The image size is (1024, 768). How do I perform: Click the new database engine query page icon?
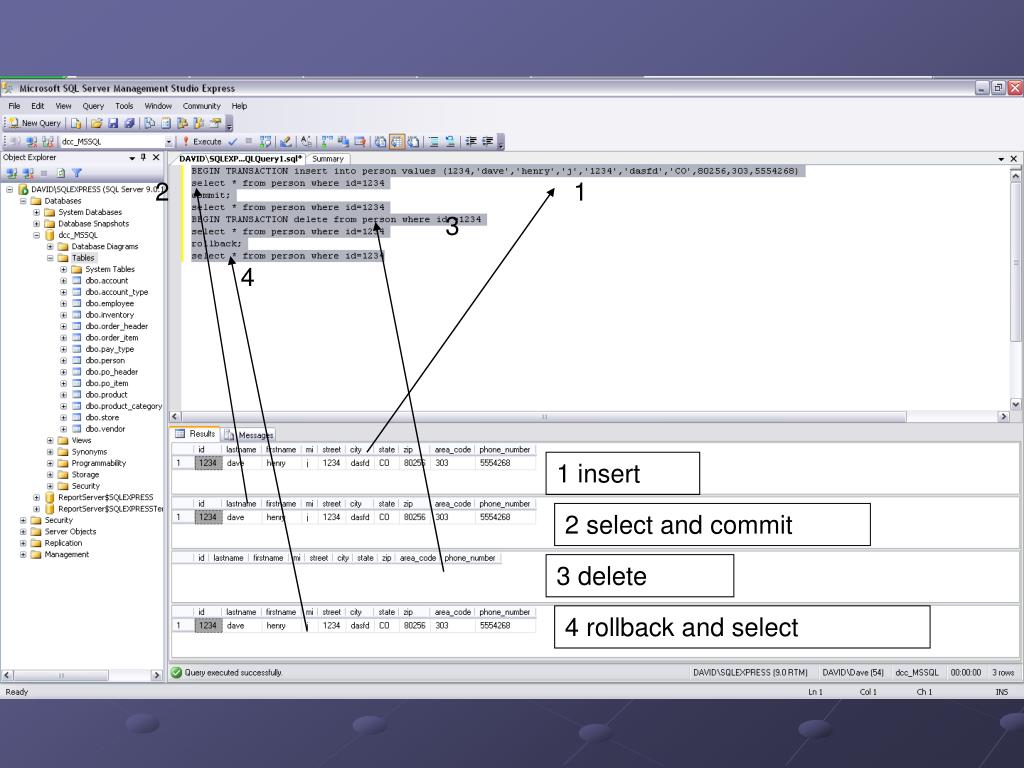[x=76, y=123]
